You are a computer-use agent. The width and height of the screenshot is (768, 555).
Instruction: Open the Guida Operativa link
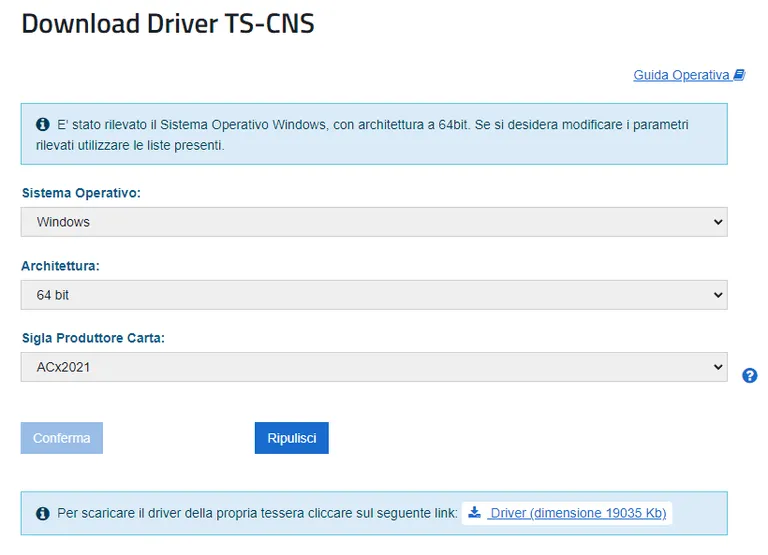(689, 75)
